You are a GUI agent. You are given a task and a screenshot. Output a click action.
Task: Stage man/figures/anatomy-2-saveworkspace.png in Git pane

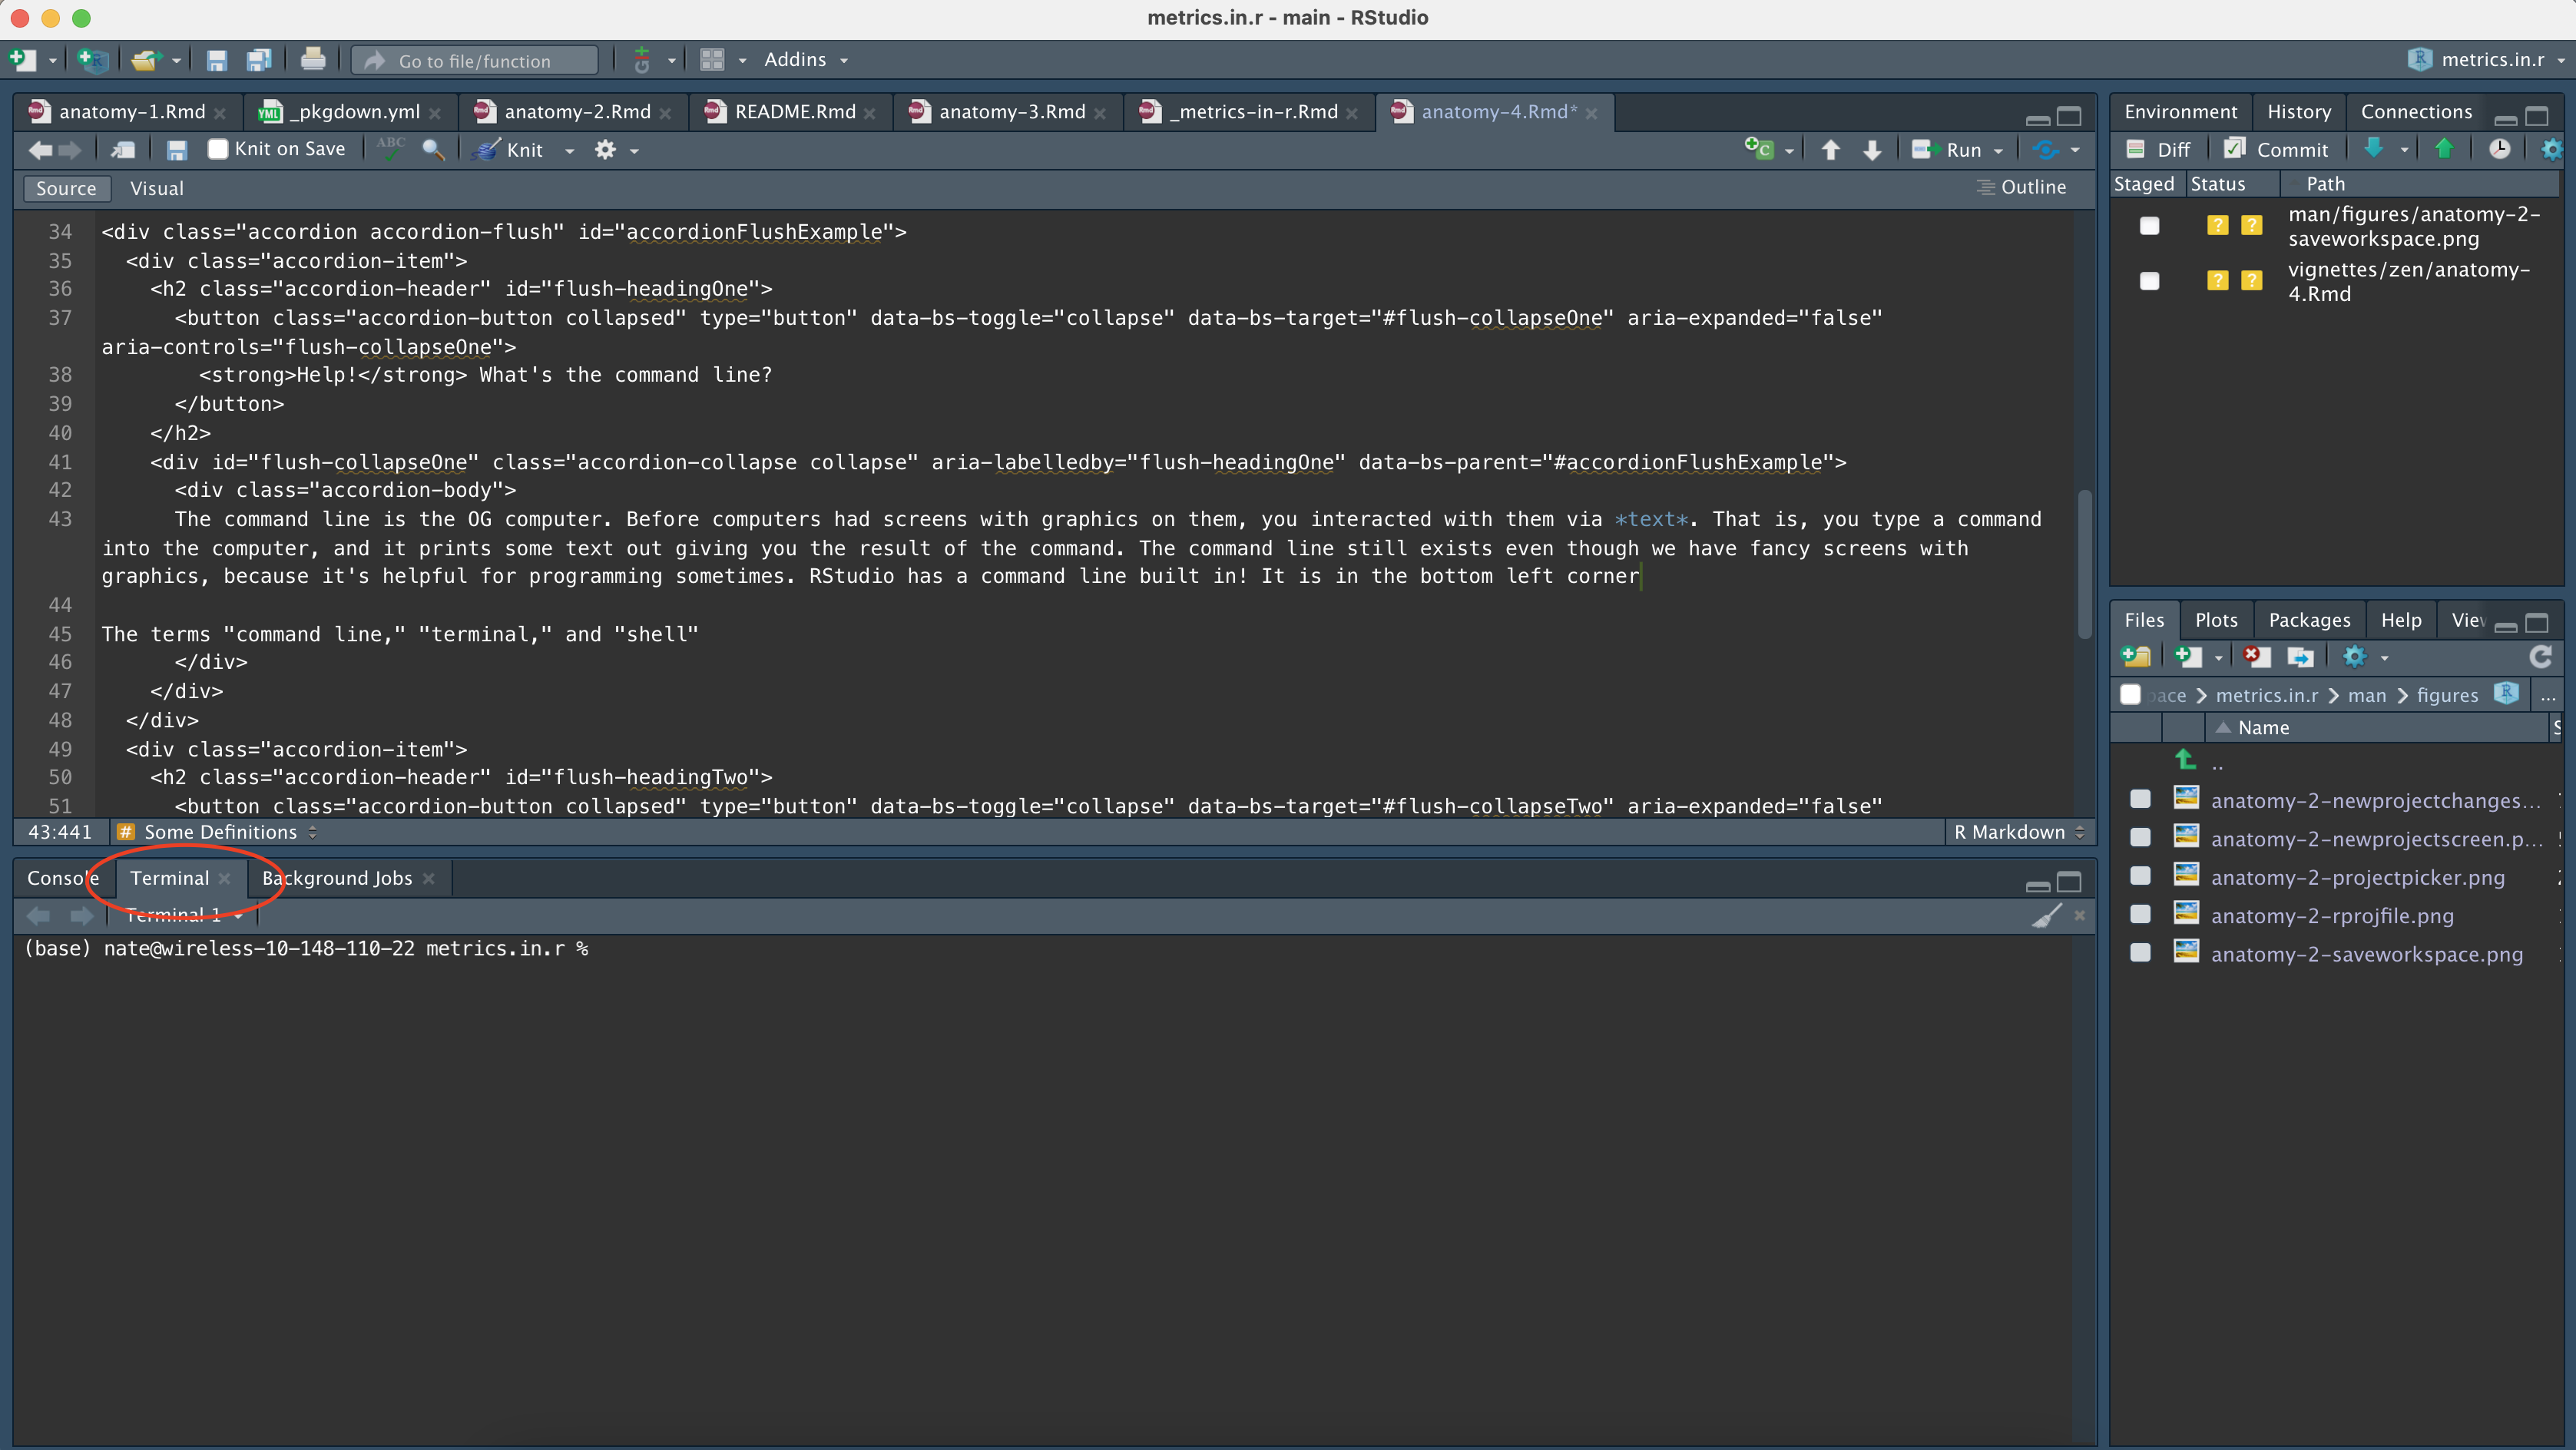click(x=2149, y=226)
